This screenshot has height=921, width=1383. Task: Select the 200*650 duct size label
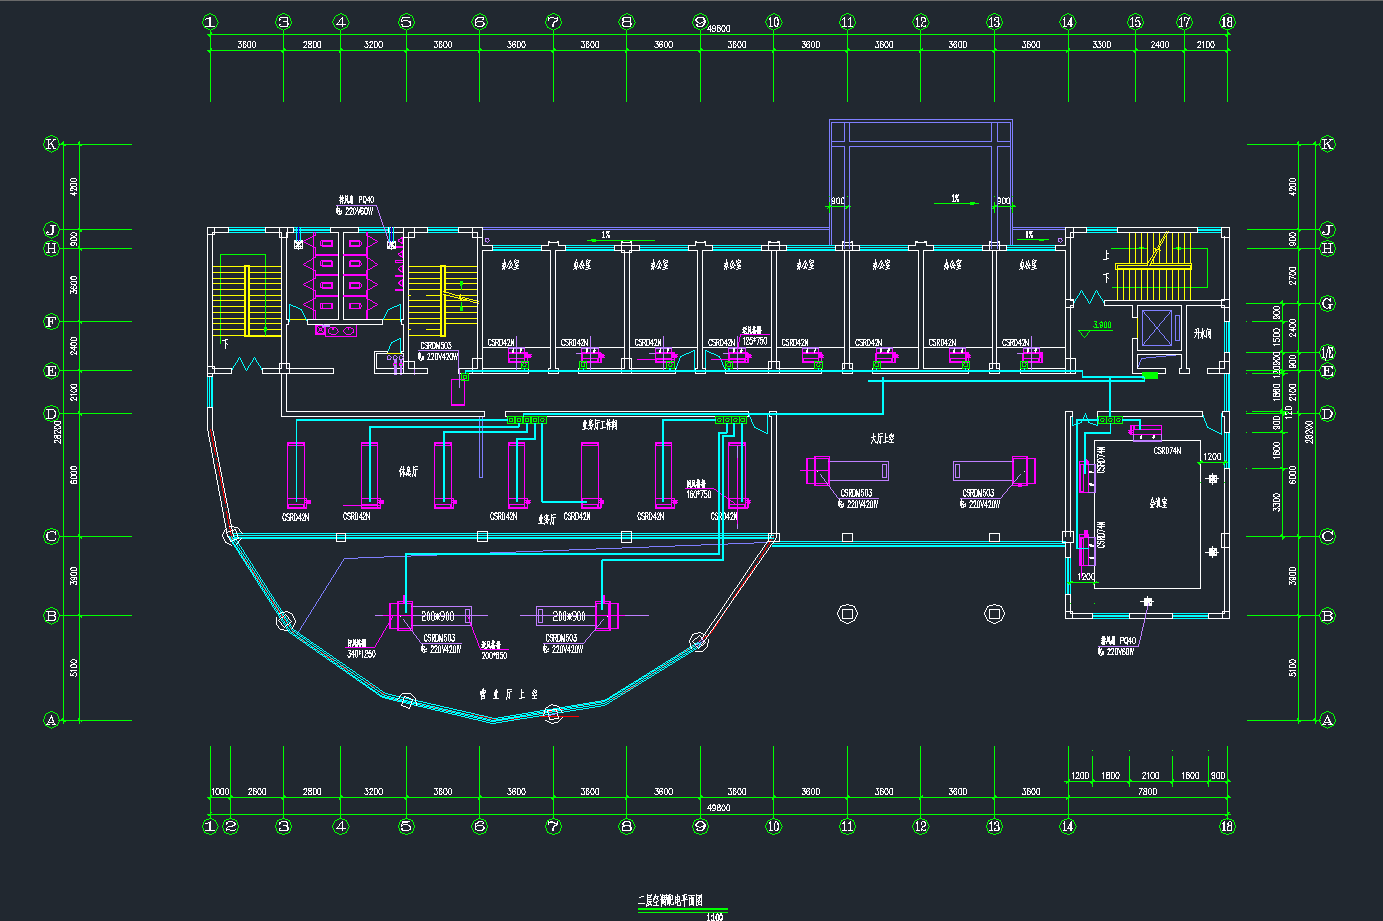click(494, 655)
